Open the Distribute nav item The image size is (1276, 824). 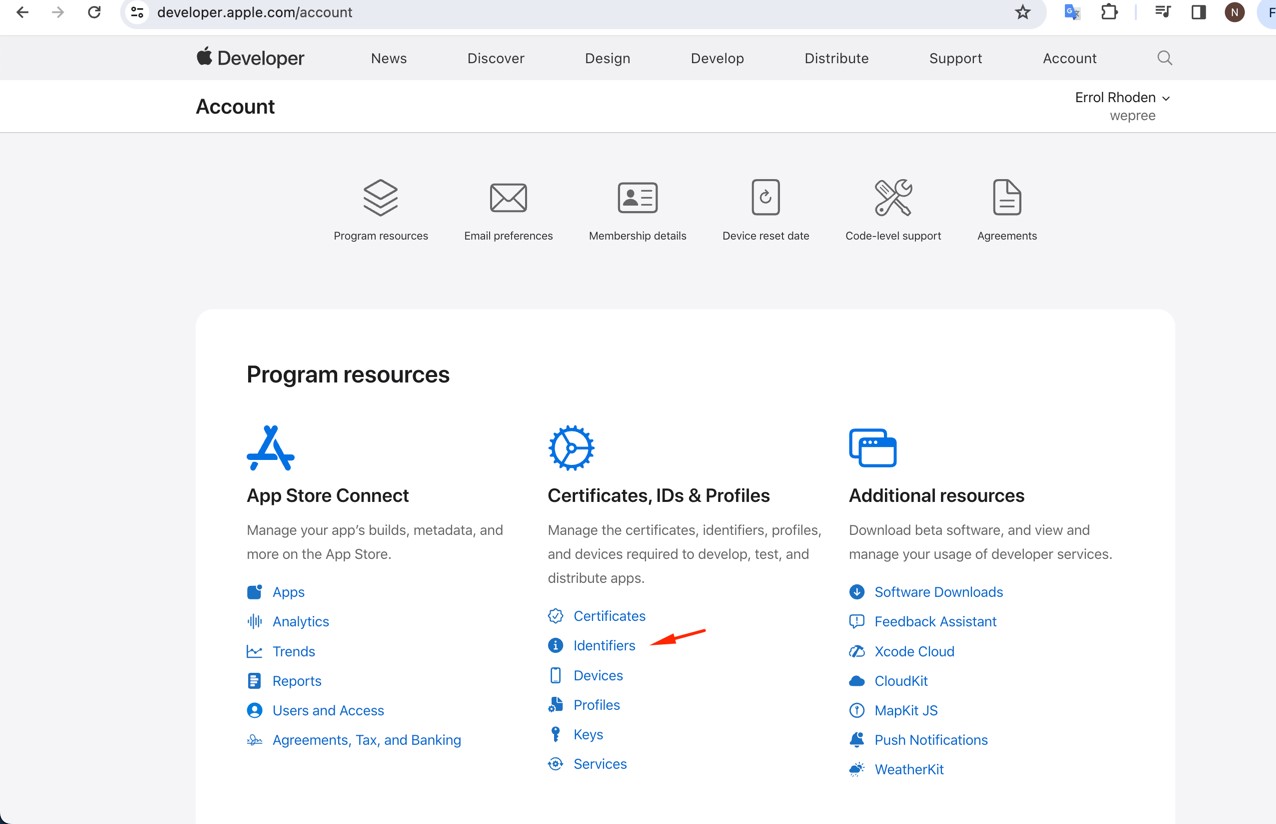(x=836, y=58)
